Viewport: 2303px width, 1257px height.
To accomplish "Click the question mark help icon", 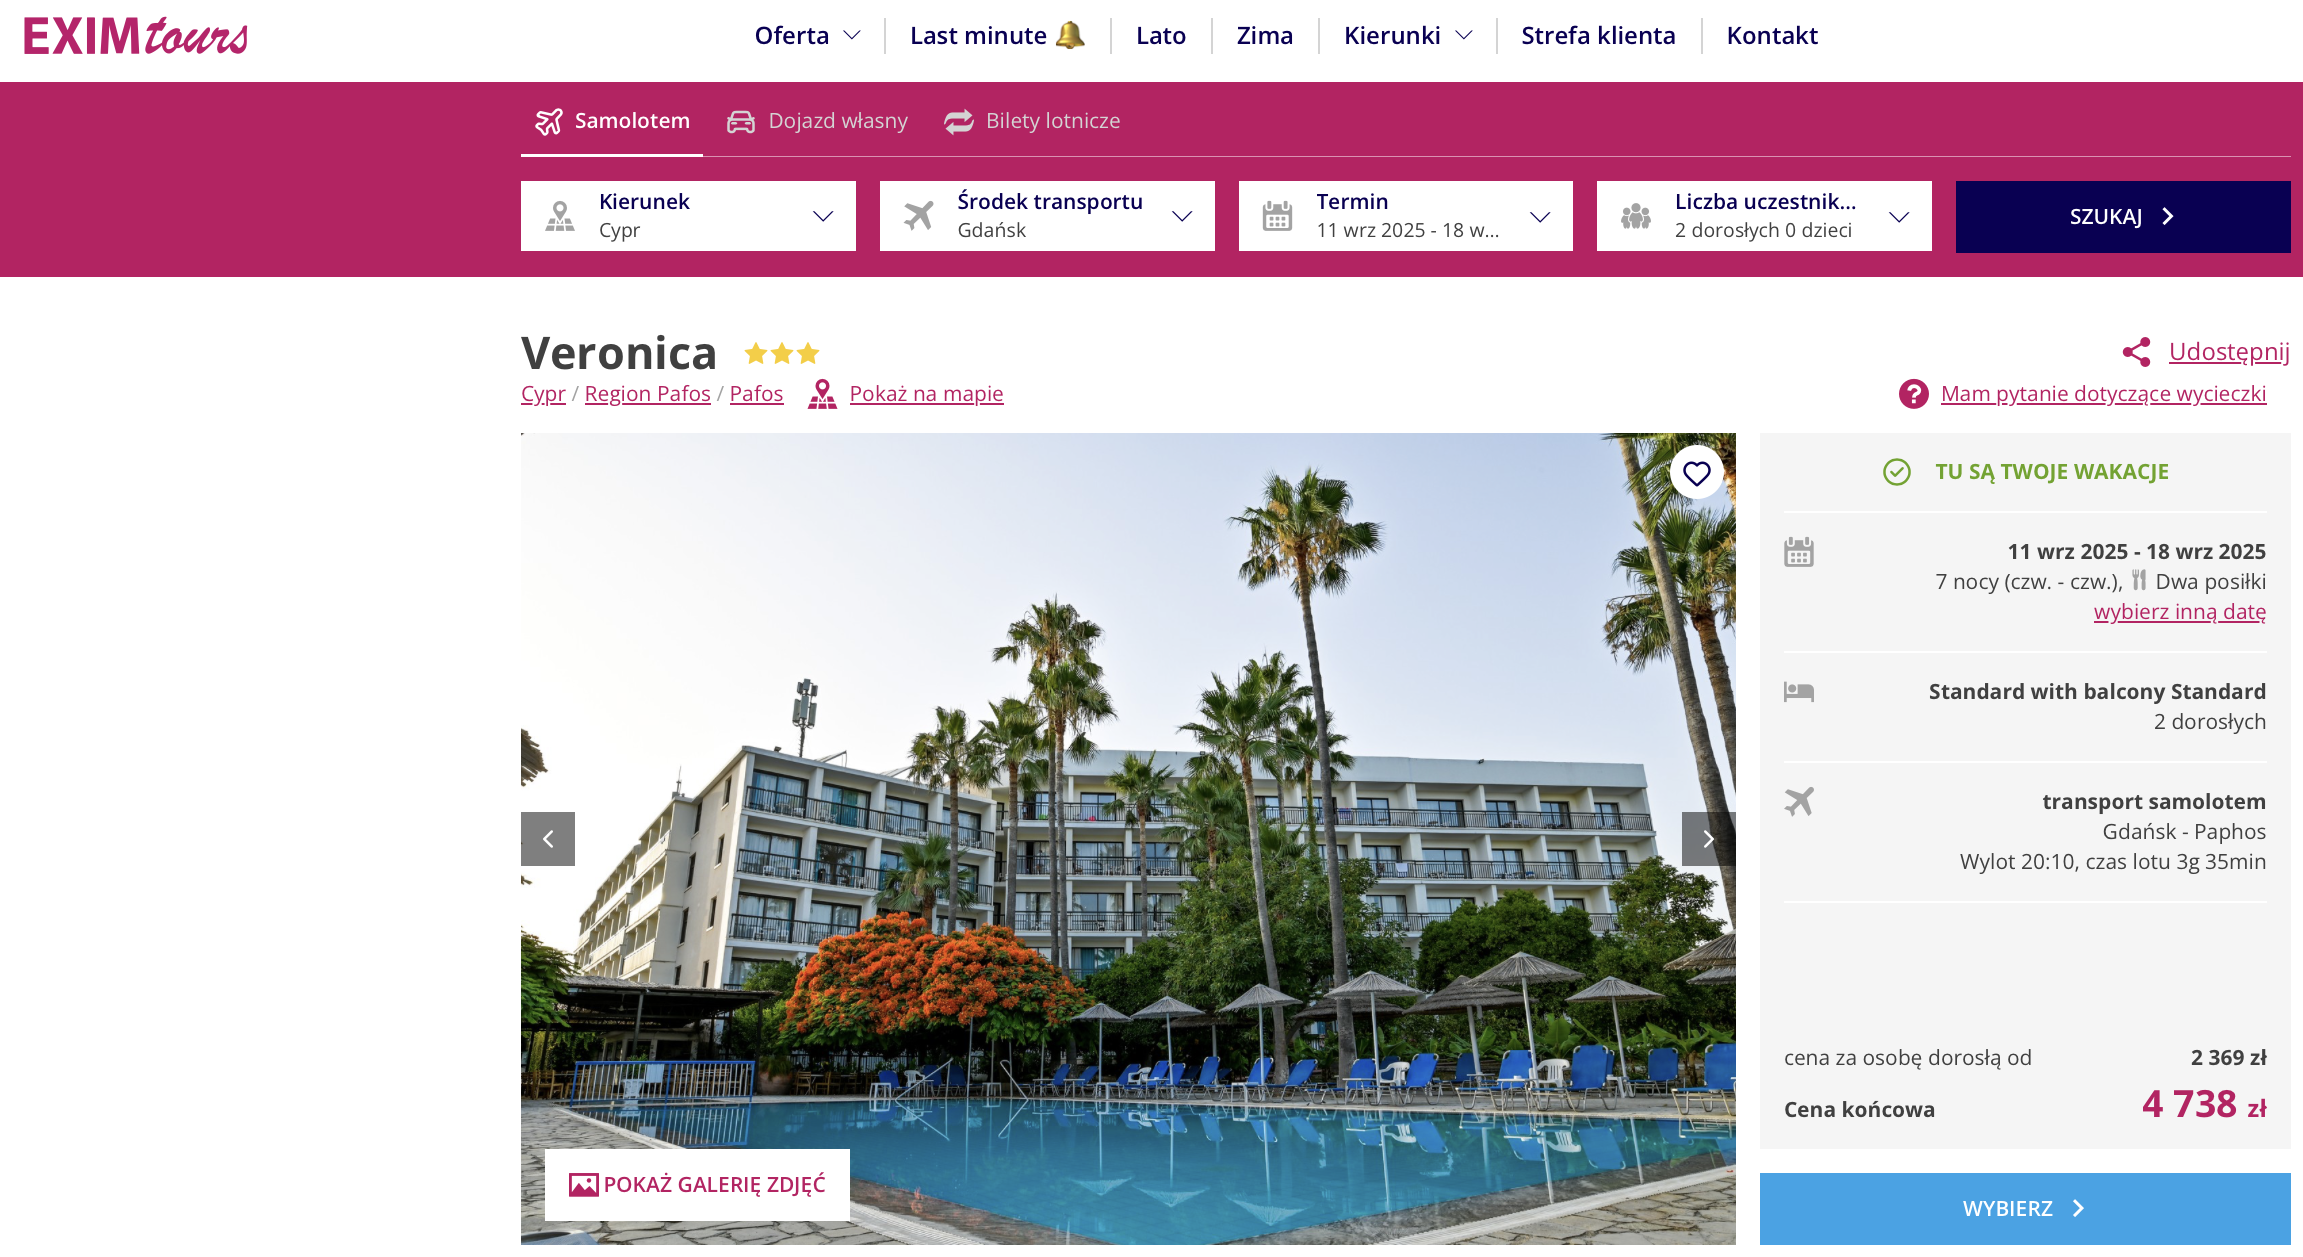I will (1913, 394).
